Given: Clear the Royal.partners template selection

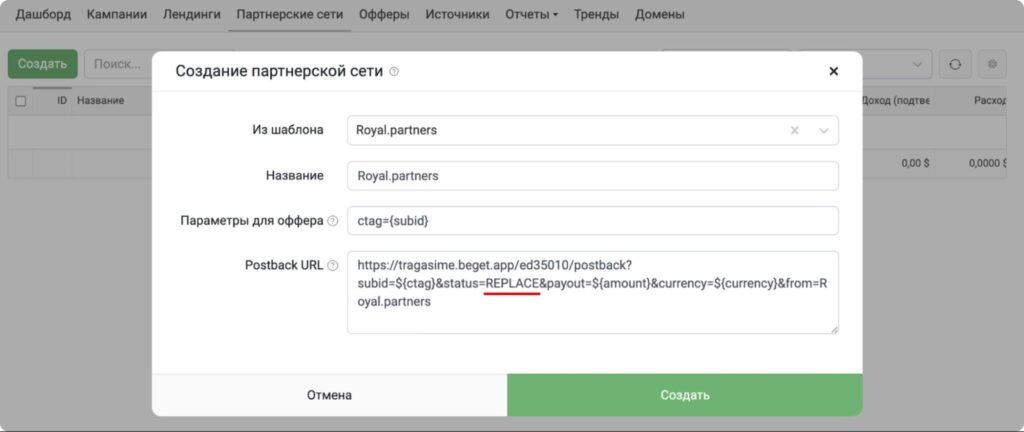Looking at the screenshot, I should [x=795, y=131].
